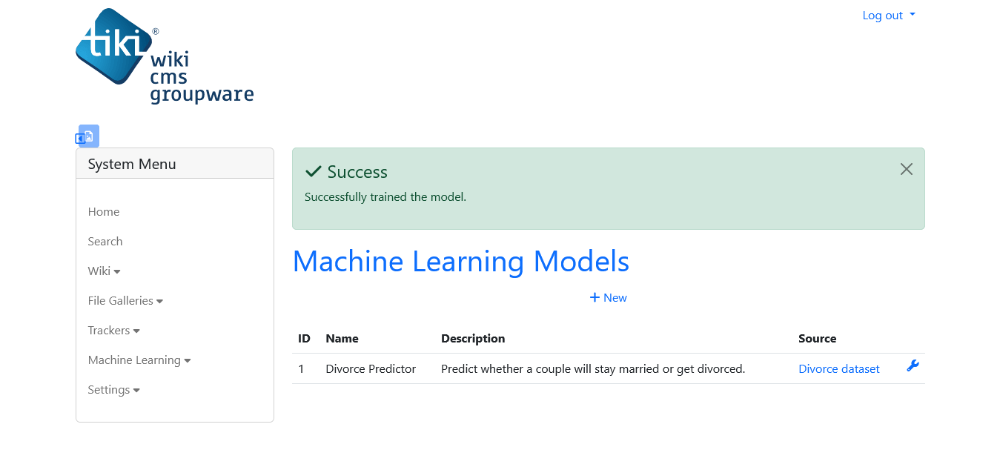
Task: Click the wrench actions icon for Divorce Predictor
Action: pyautogui.click(x=913, y=366)
